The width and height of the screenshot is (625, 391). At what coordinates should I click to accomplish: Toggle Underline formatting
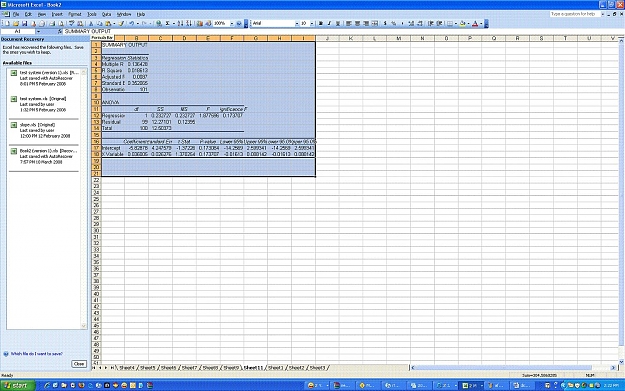coord(338,24)
